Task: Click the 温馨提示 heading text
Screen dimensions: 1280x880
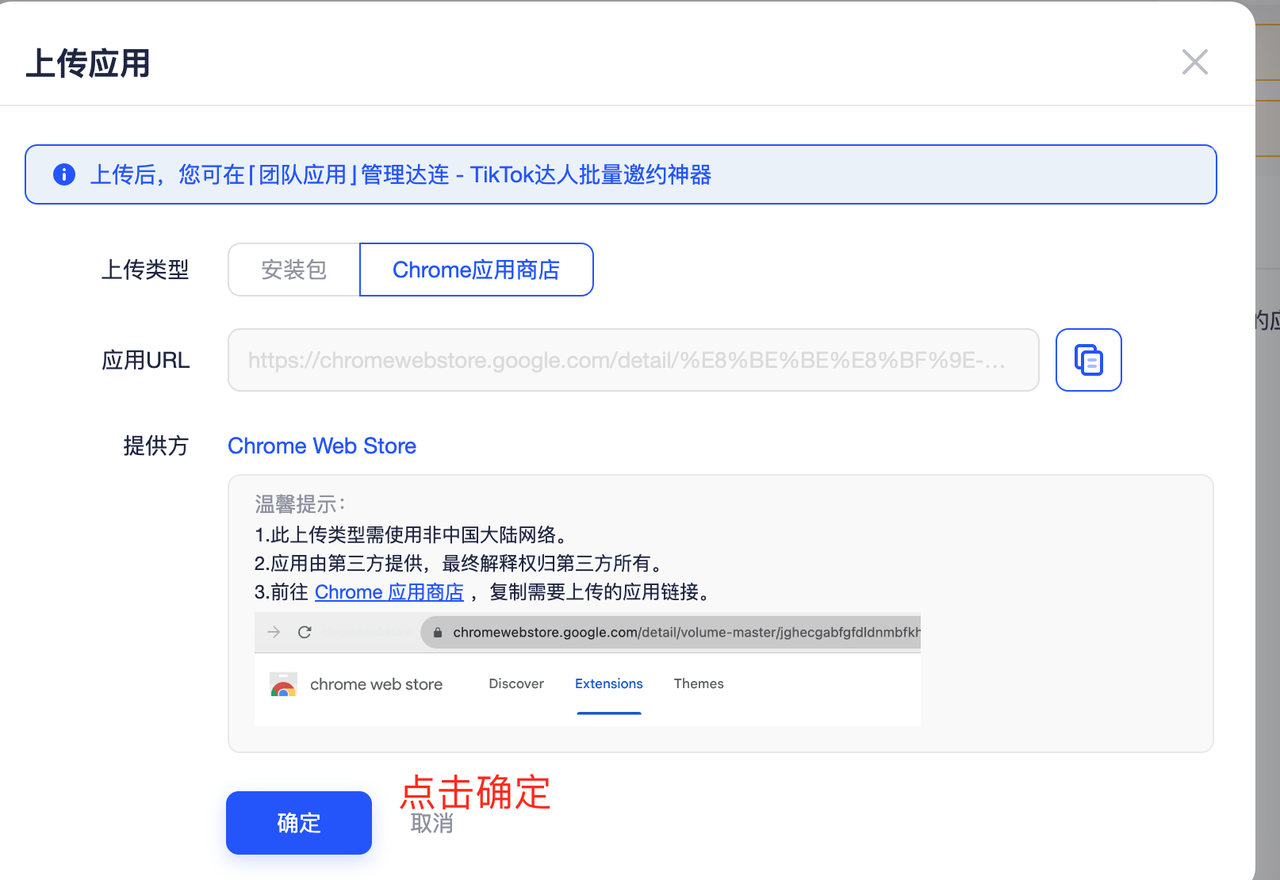Action: tap(300, 504)
